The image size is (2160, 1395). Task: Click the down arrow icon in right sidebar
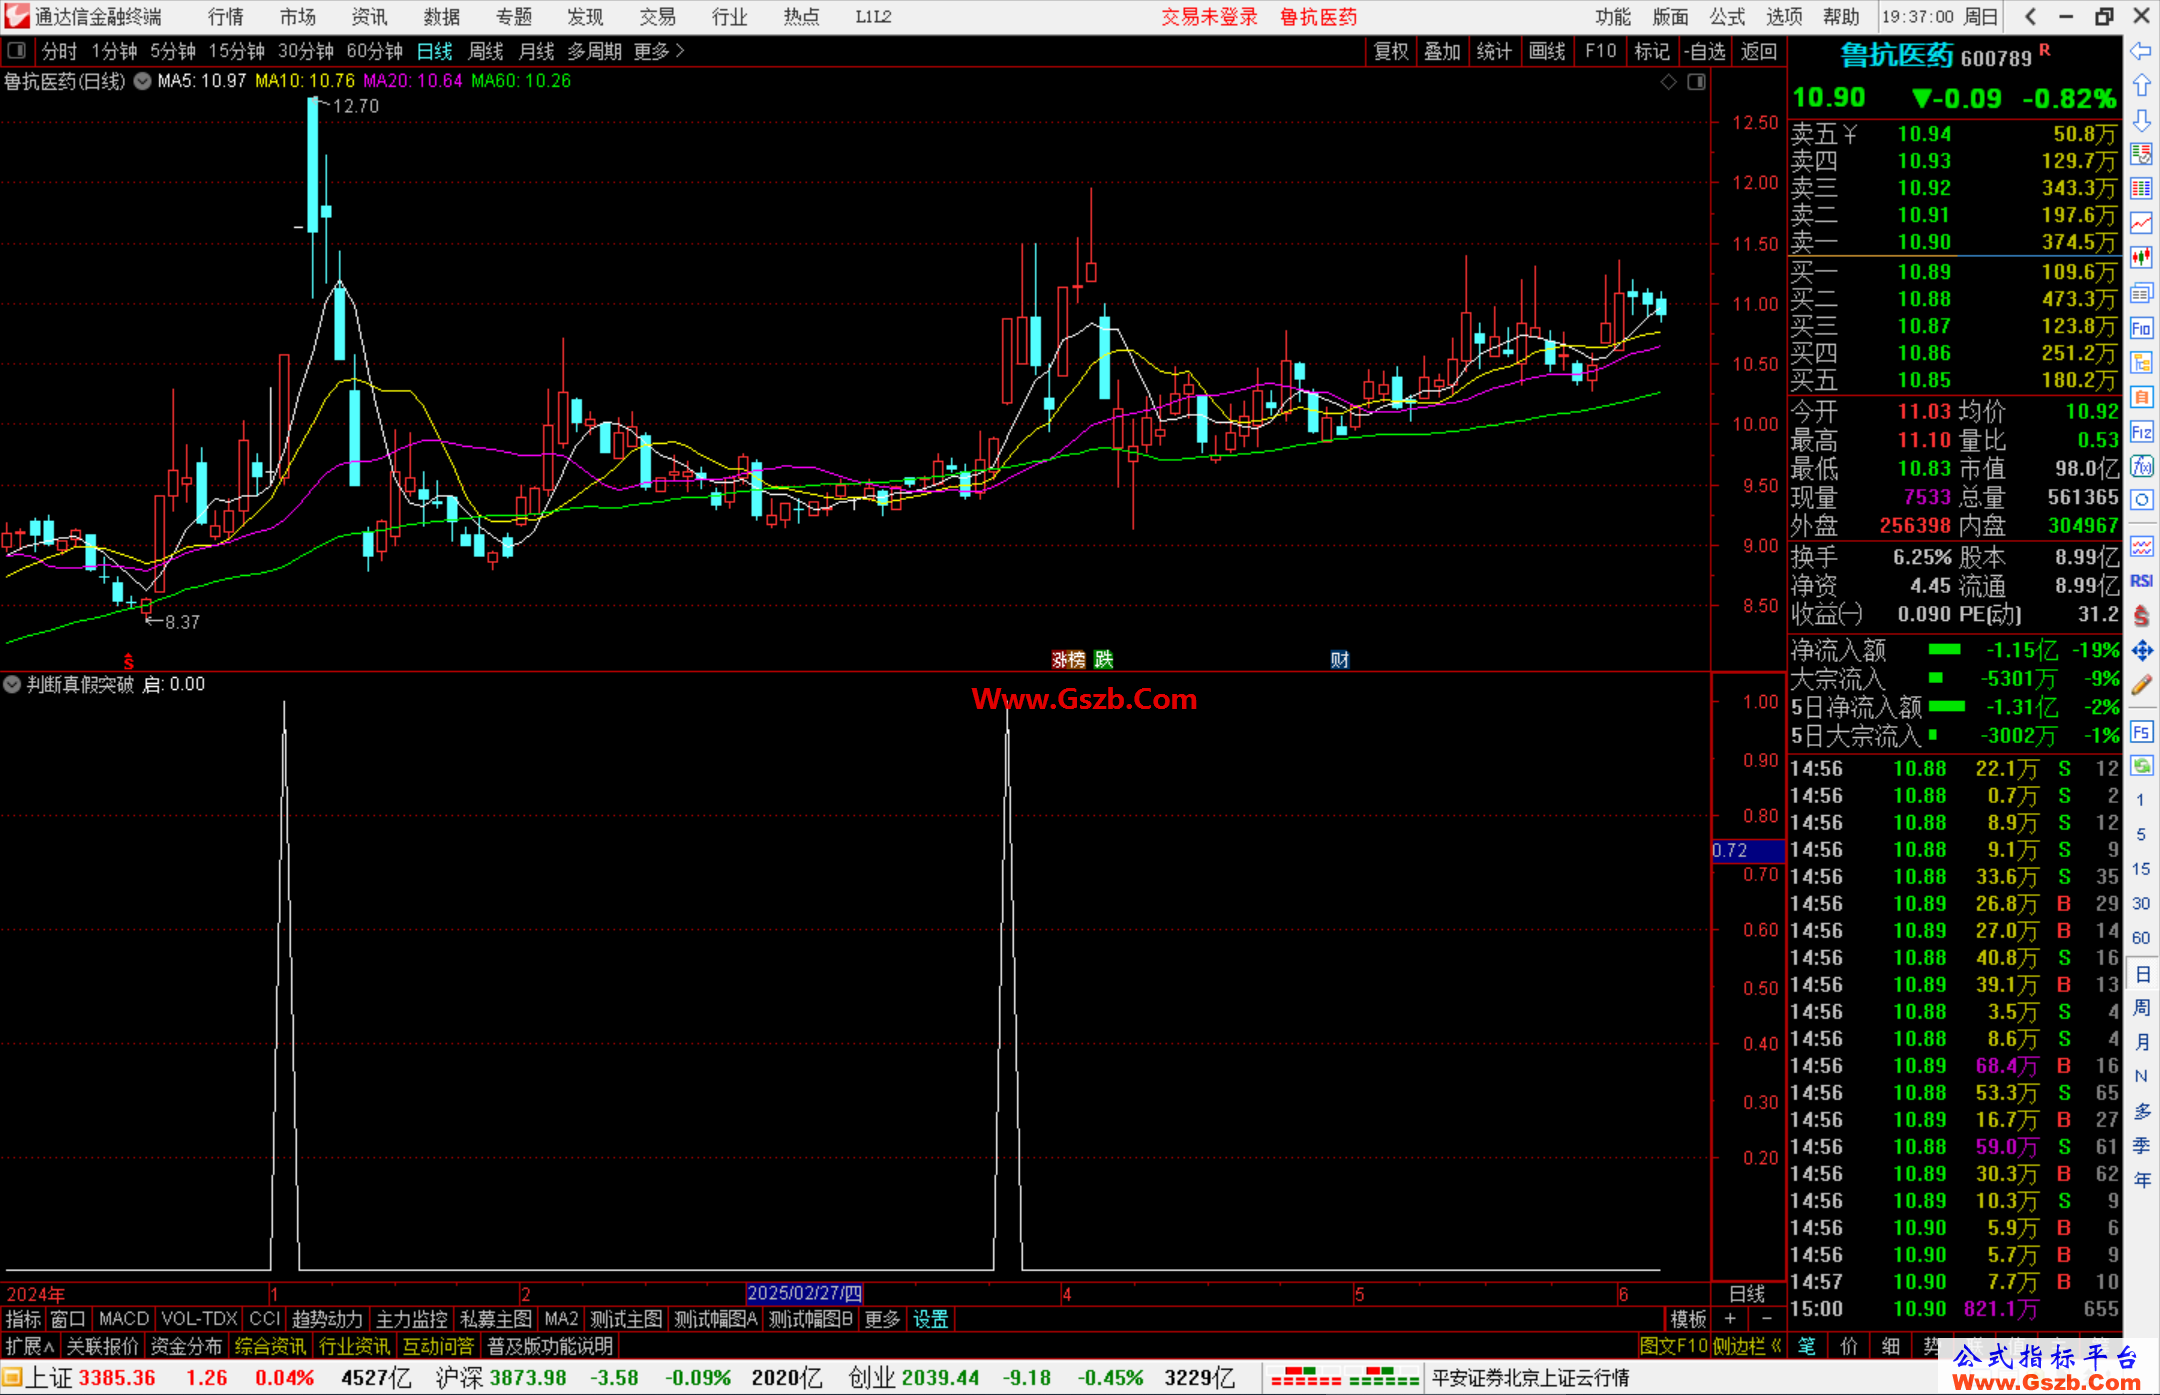click(x=2141, y=120)
